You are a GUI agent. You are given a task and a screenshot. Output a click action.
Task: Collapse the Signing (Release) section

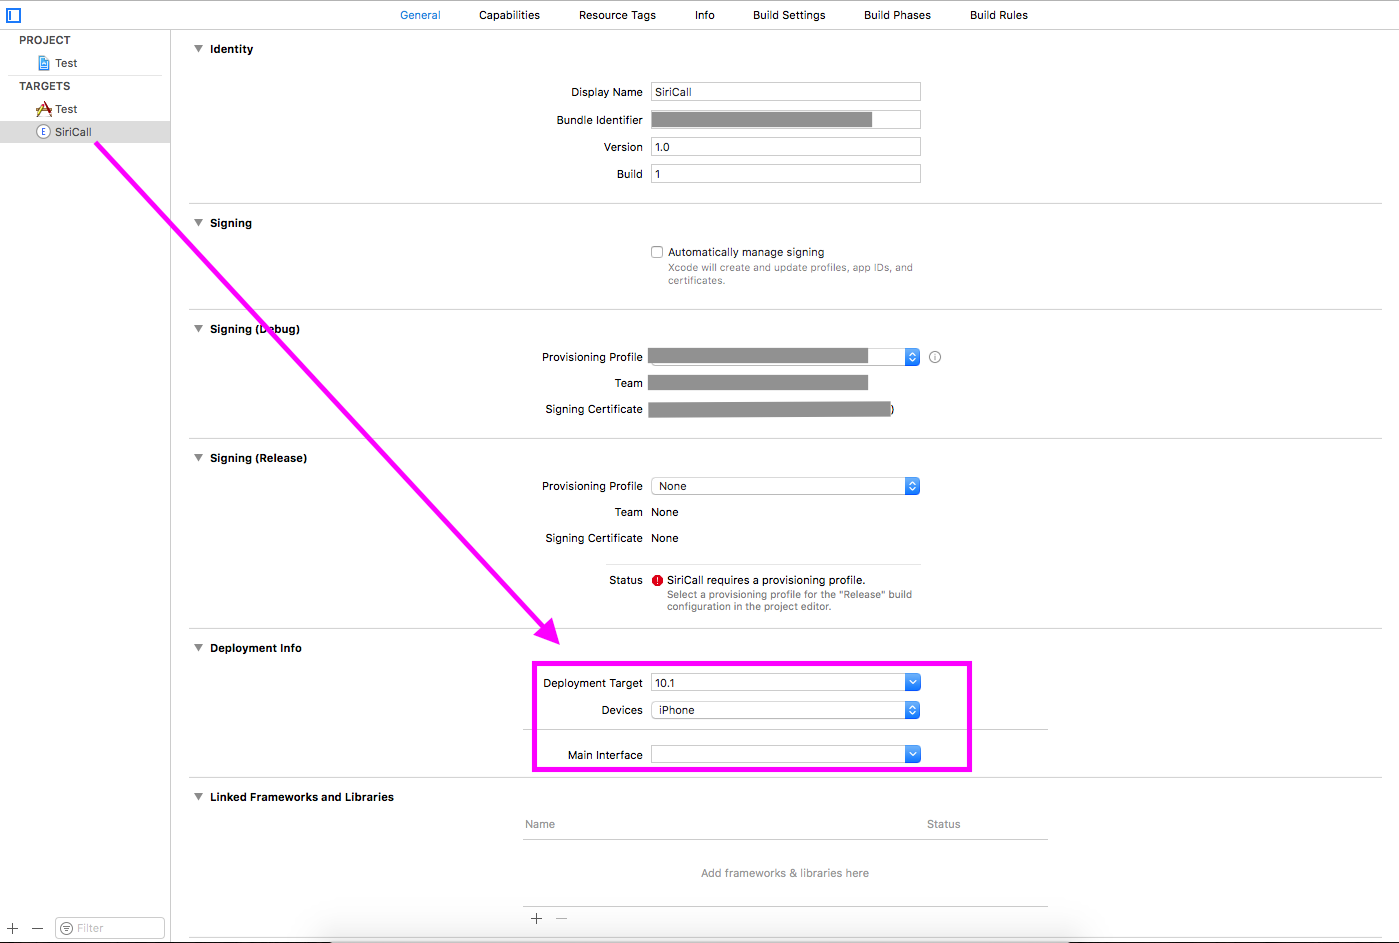tap(198, 458)
